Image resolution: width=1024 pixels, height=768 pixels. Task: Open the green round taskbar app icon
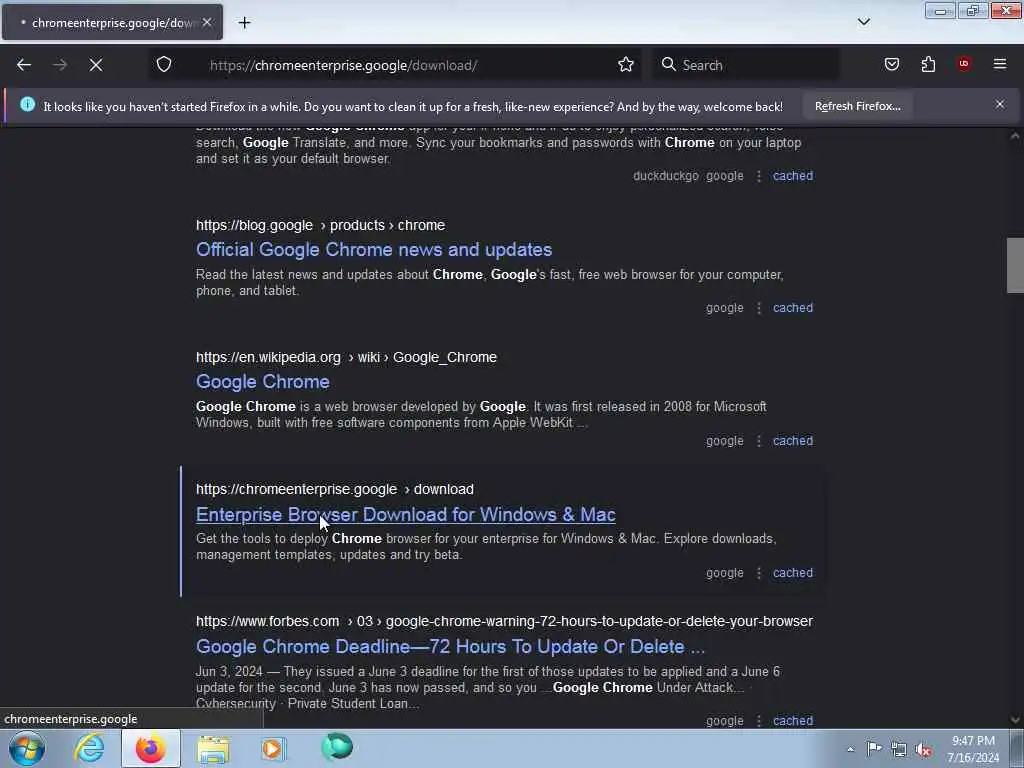[x=337, y=747]
